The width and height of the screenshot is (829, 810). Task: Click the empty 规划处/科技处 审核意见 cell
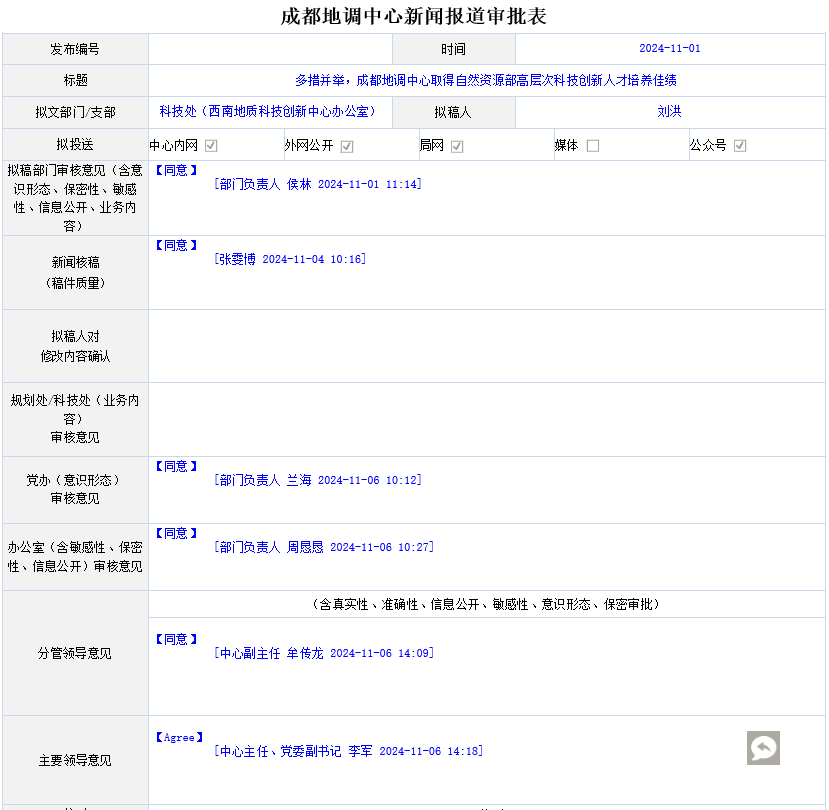(486, 420)
